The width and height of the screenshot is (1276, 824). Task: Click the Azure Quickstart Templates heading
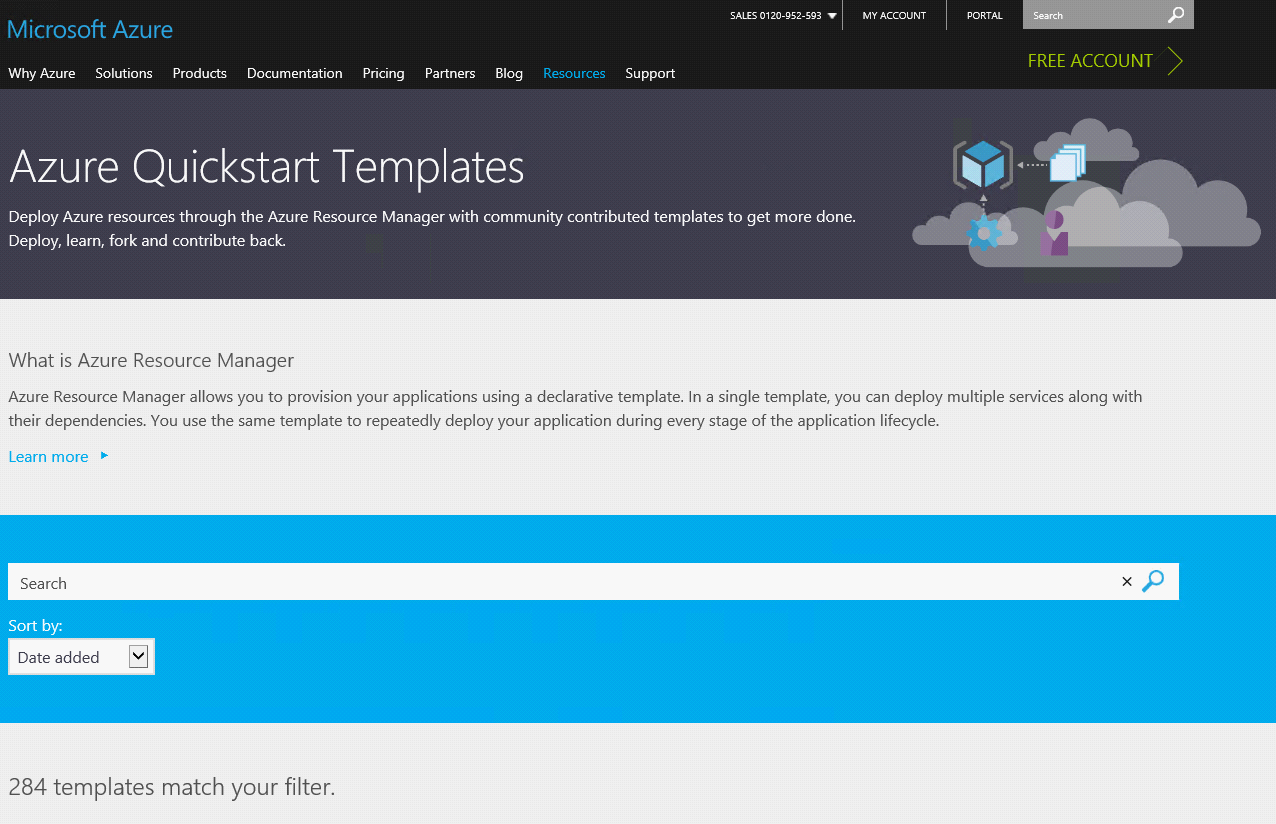pos(267,166)
